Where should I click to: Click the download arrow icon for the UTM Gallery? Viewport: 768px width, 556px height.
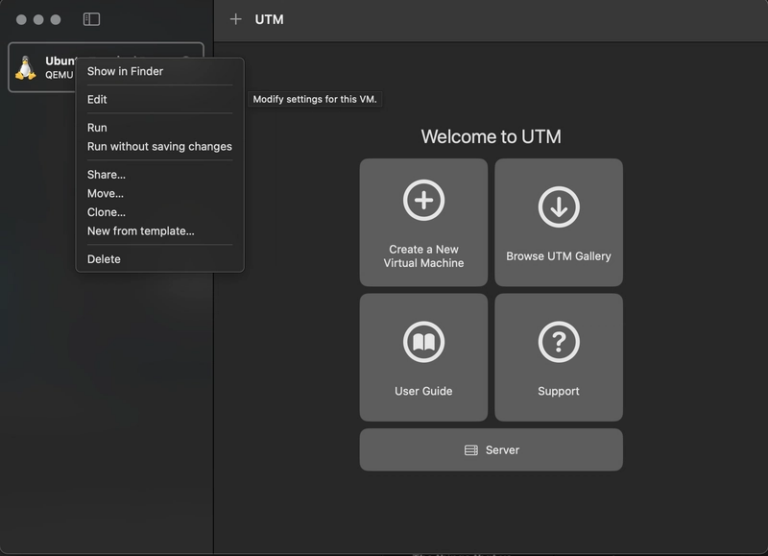(558, 207)
